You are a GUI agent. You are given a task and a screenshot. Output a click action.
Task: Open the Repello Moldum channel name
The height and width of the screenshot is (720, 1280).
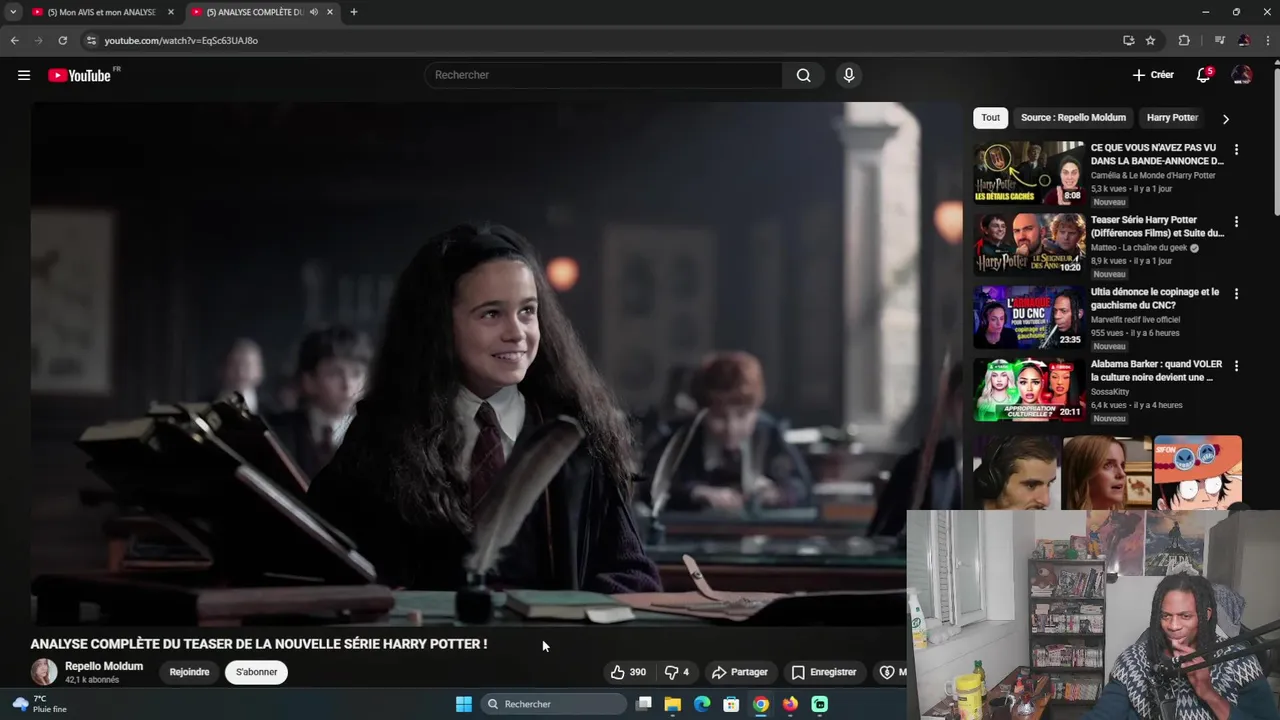(x=104, y=666)
